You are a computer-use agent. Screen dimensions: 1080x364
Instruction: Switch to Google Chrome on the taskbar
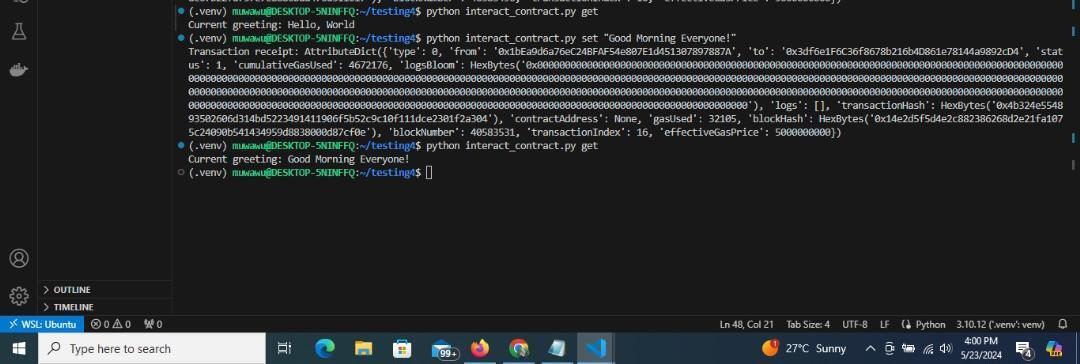(x=518, y=348)
